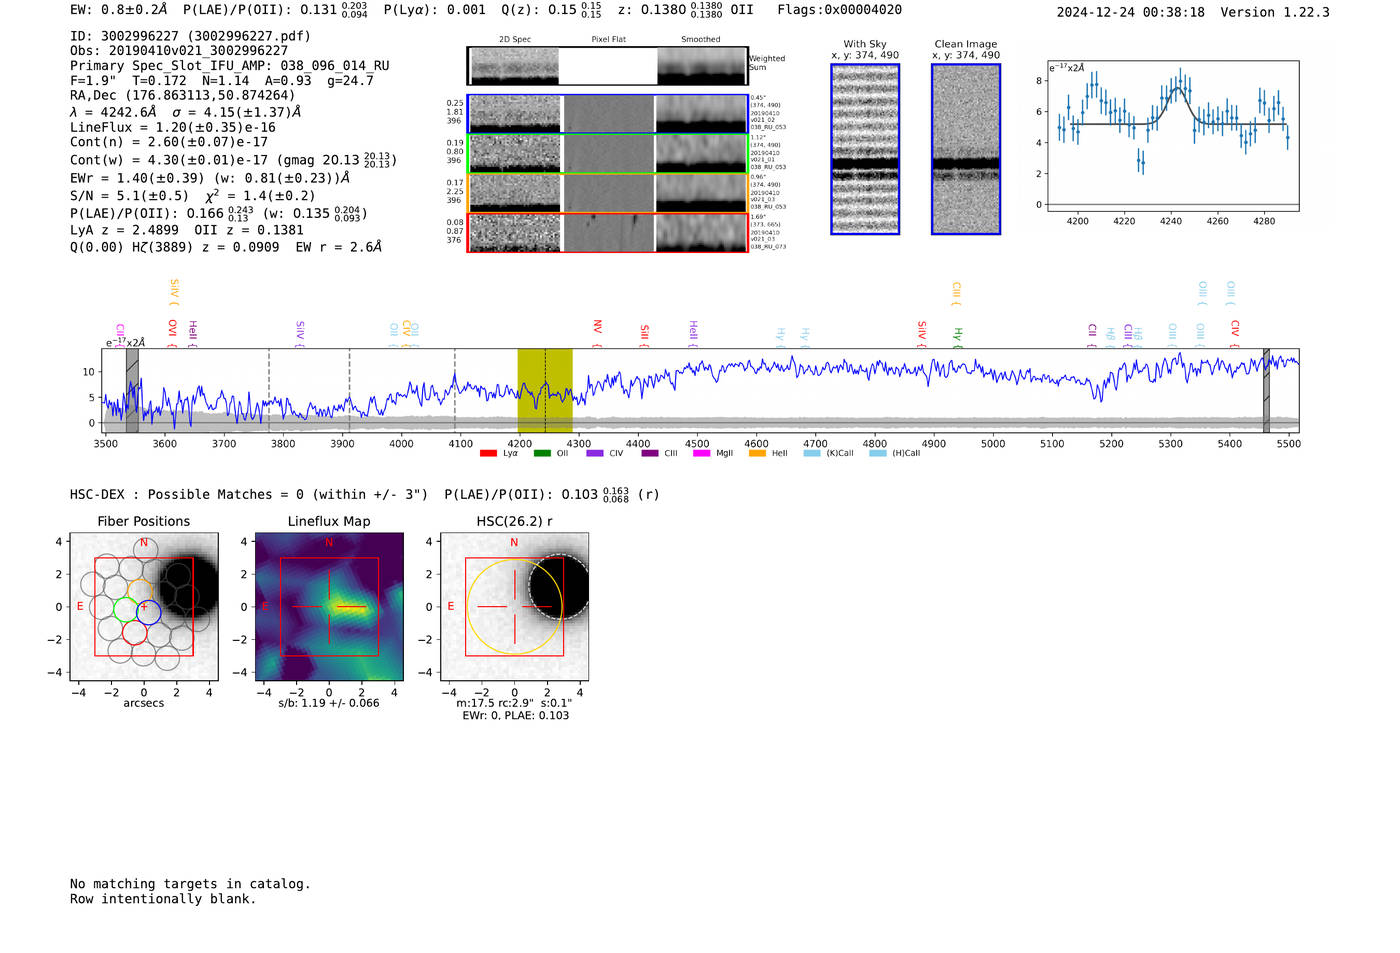The height and width of the screenshot is (953, 1400).
Task: Click the Weighted Sum 2D spectrum strip
Action: (x=608, y=66)
